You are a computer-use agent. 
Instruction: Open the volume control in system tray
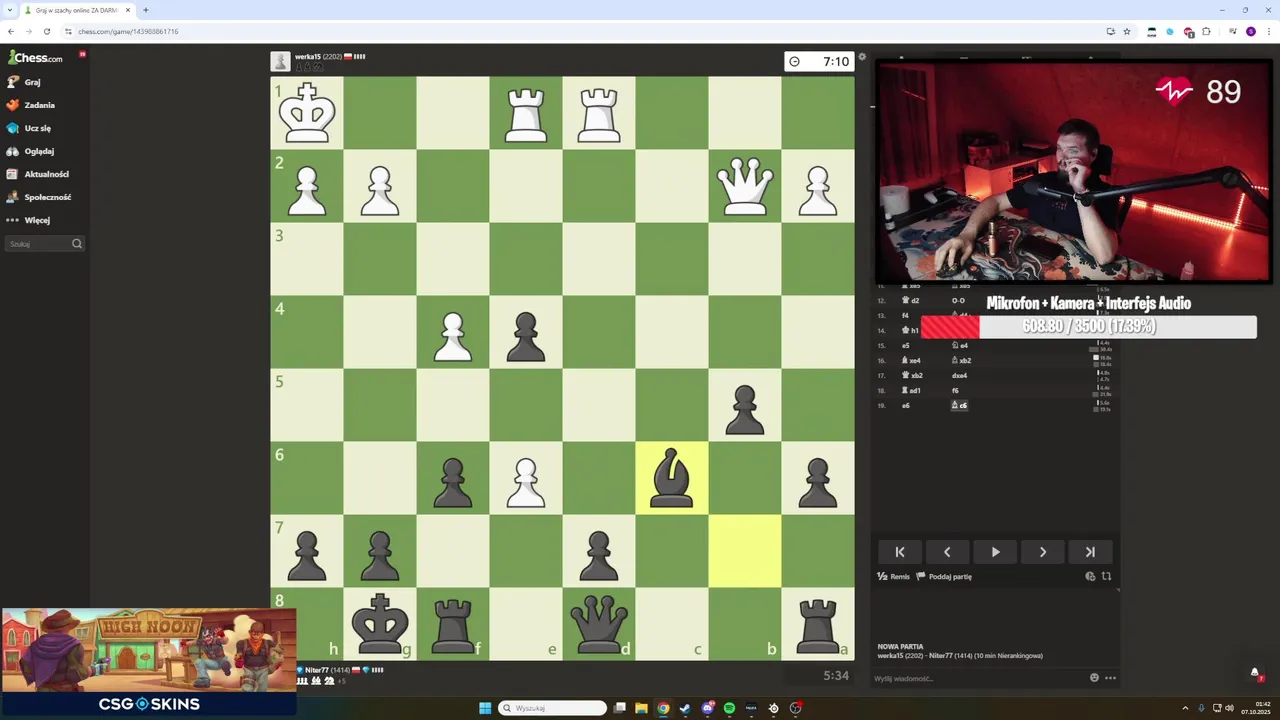tap(1229, 708)
